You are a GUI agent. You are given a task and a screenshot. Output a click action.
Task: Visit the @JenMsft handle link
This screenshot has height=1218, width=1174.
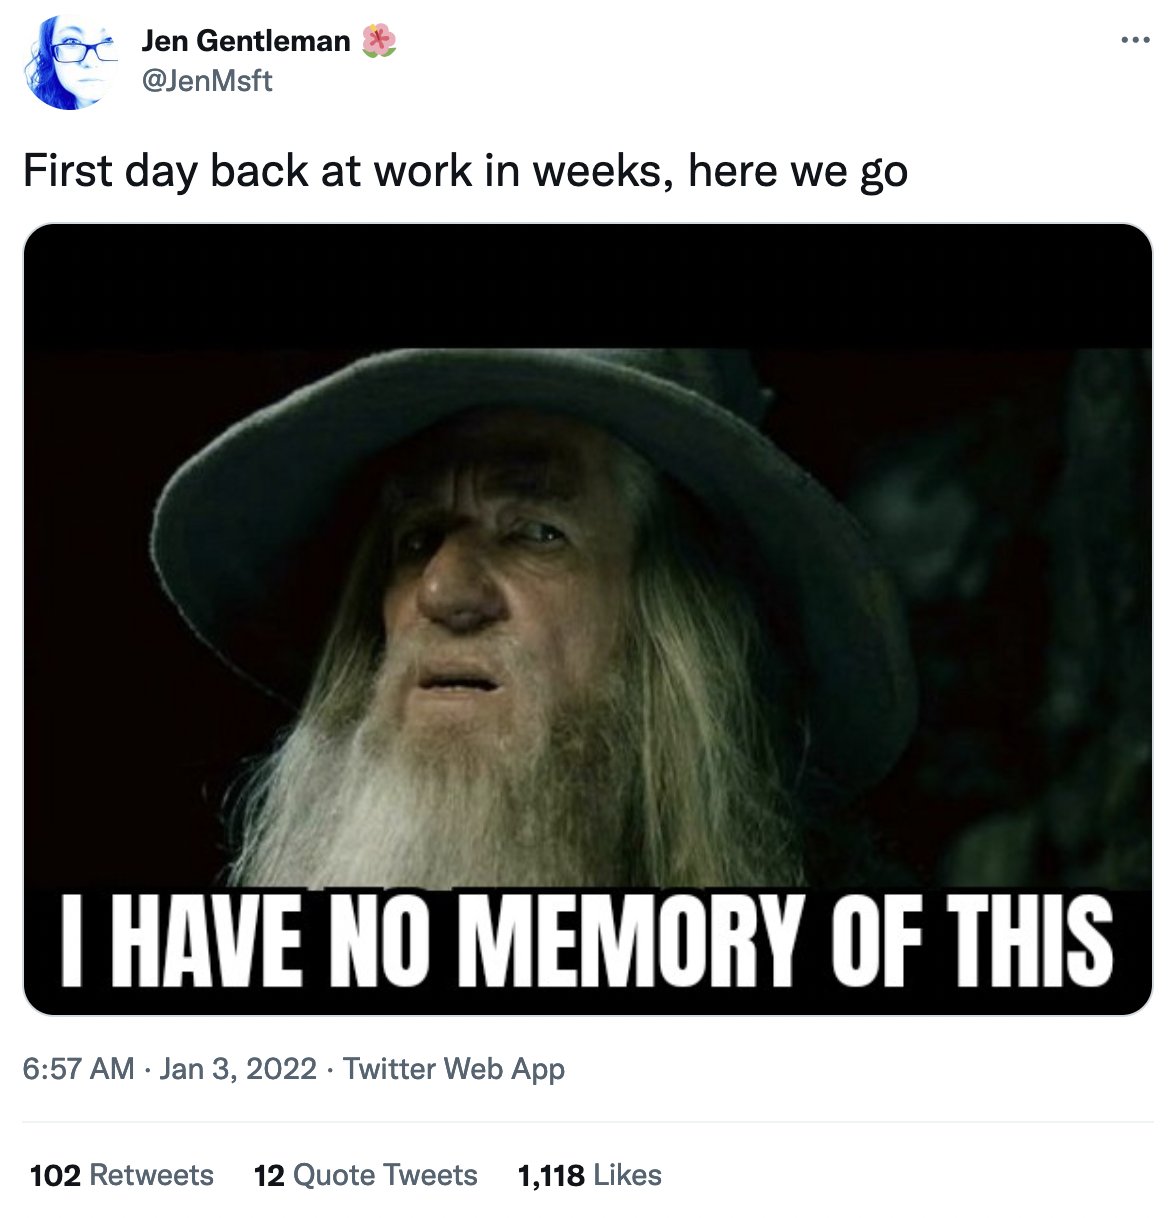point(207,80)
